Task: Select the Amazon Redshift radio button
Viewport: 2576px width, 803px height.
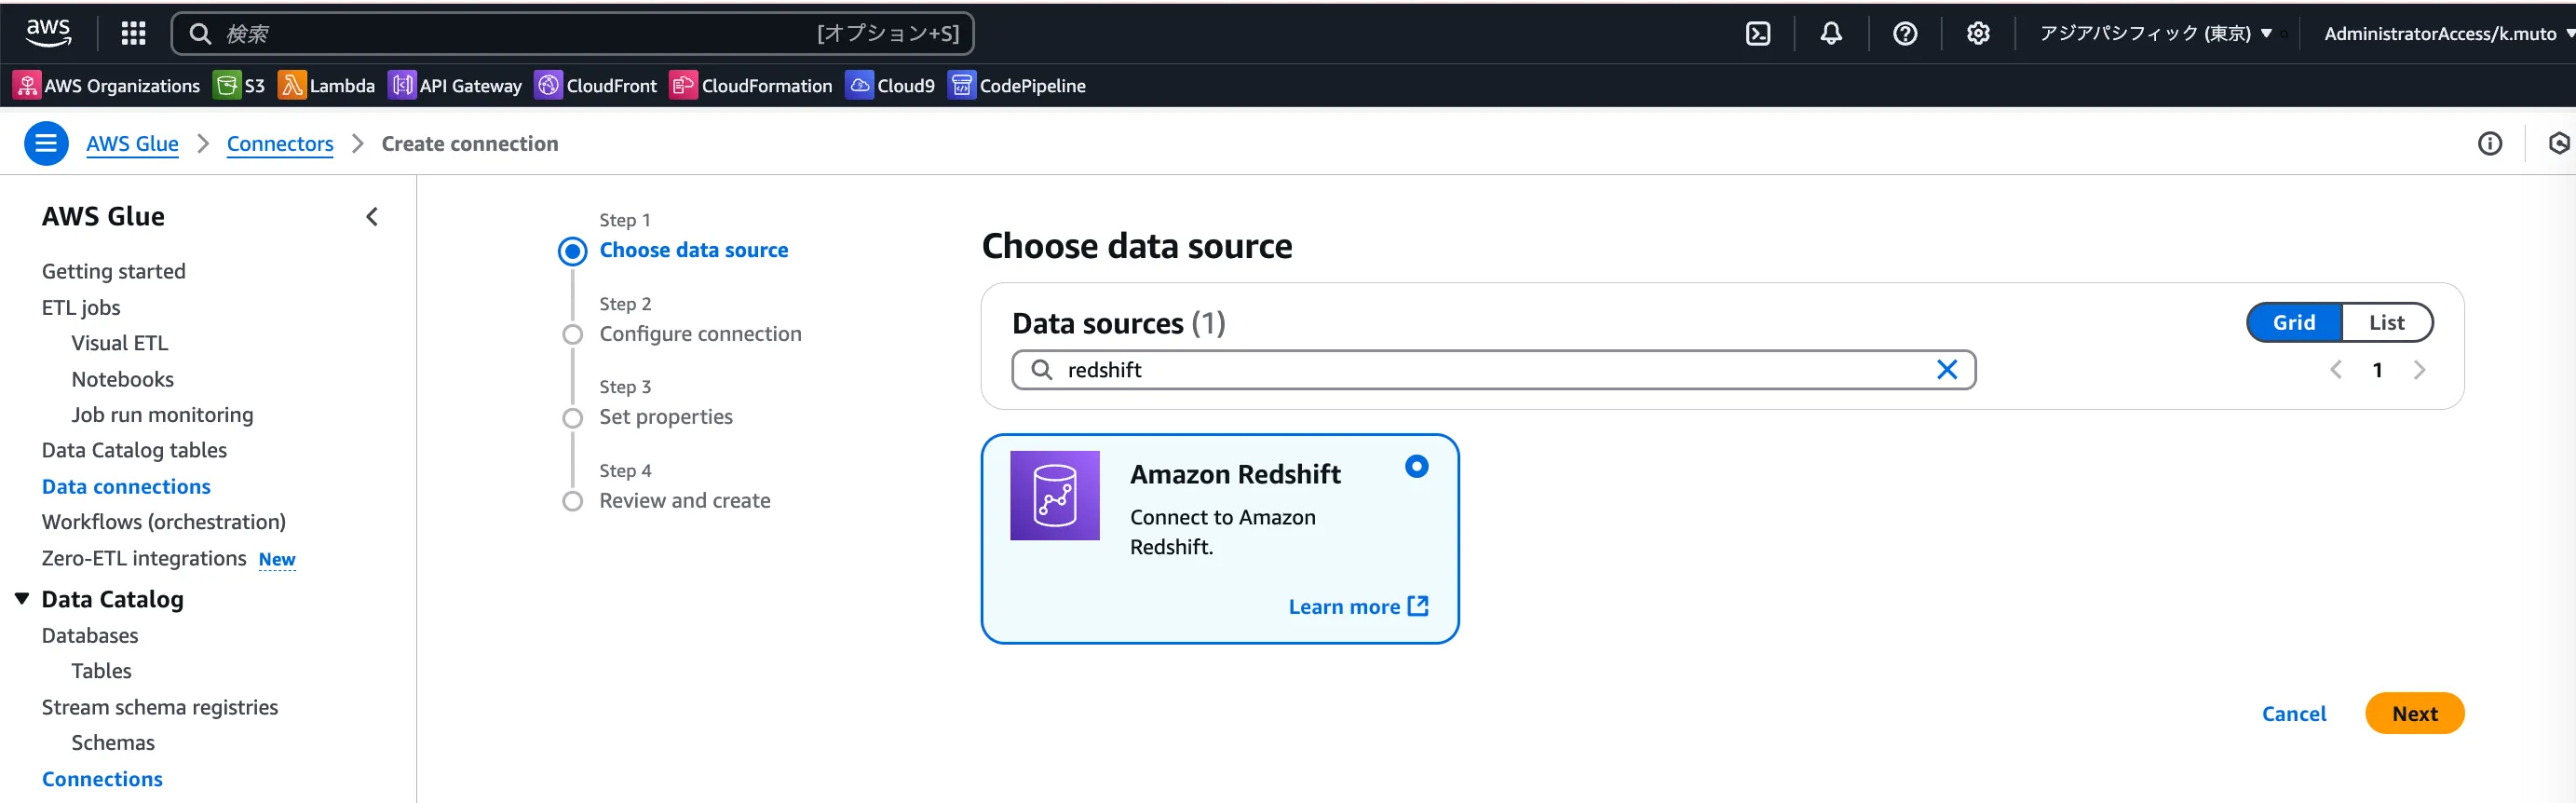Action: pos(1416,466)
